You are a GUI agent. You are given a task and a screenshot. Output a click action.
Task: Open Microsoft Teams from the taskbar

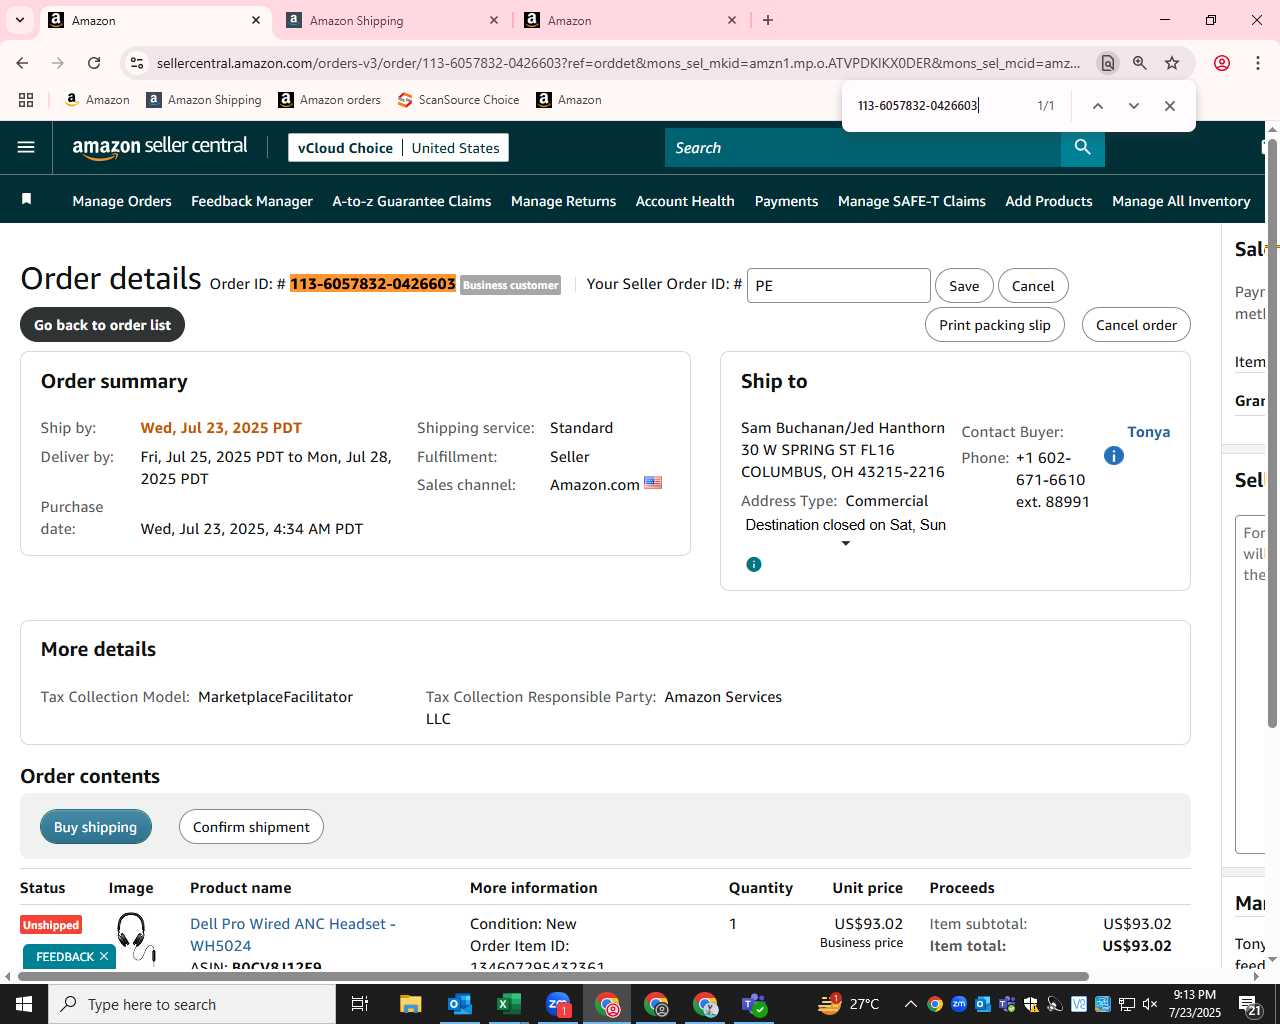[x=754, y=1004]
